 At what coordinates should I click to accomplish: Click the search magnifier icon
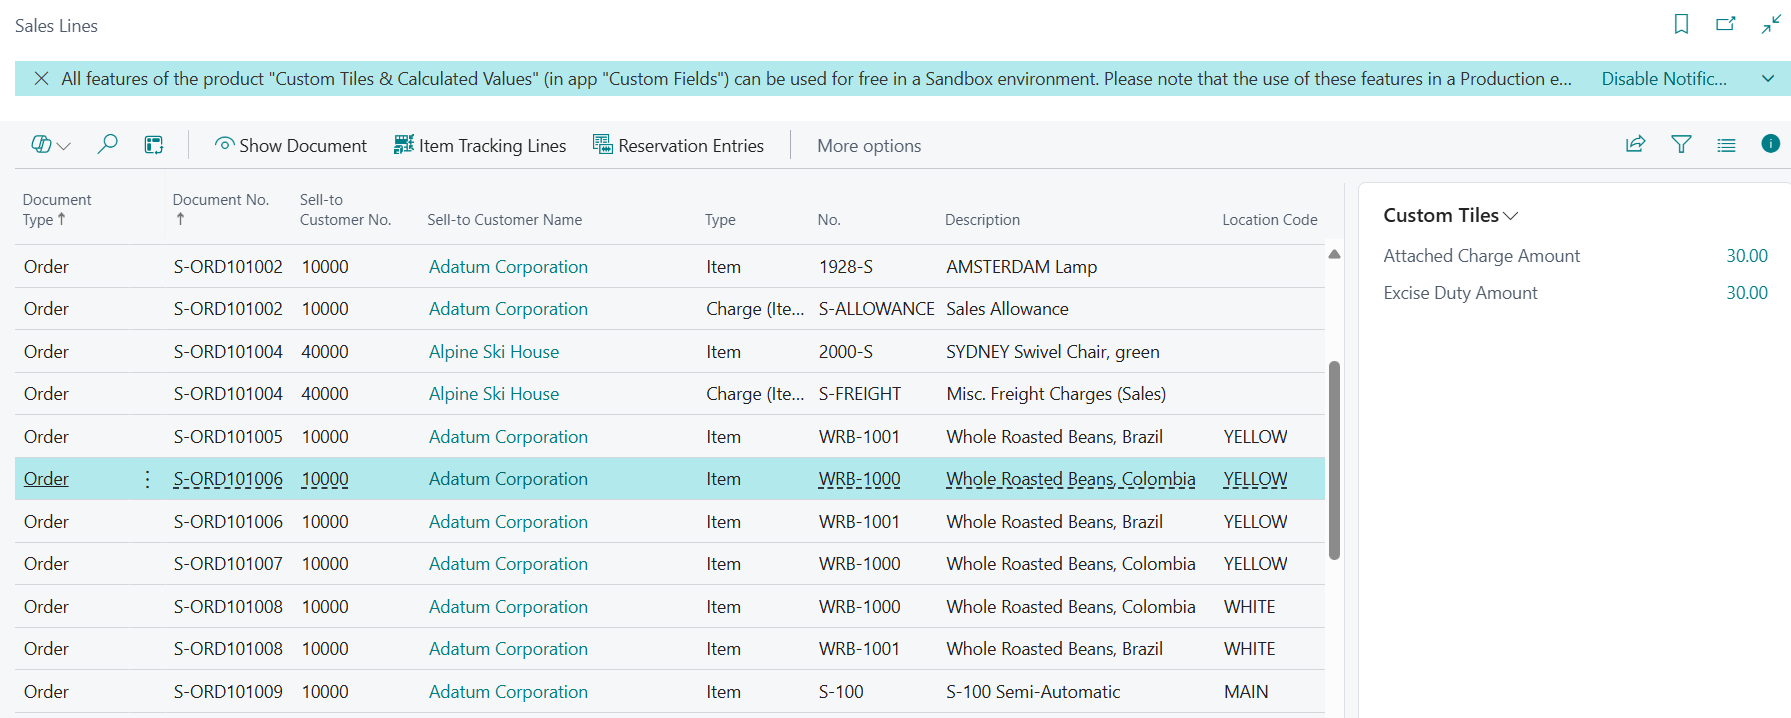point(107,145)
